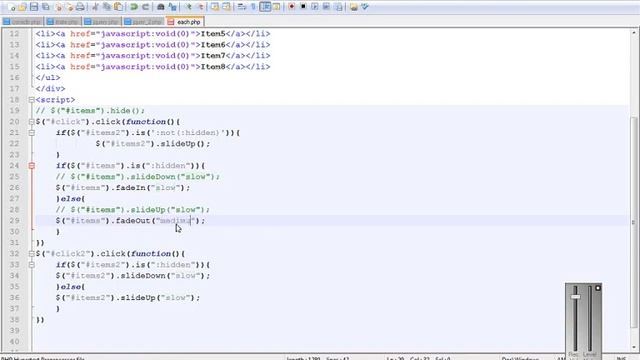Screen dimensions: 640x360
Task: Click the New file toolbar icon
Action: tap(11, 7)
